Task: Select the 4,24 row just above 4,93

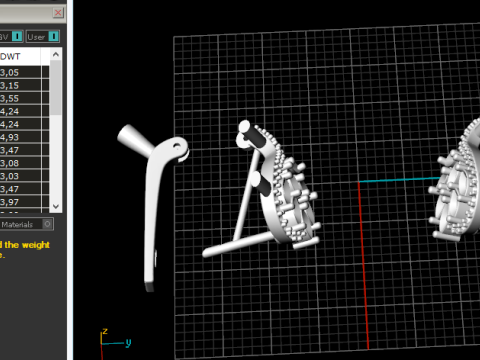Action: click(x=24, y=124)
